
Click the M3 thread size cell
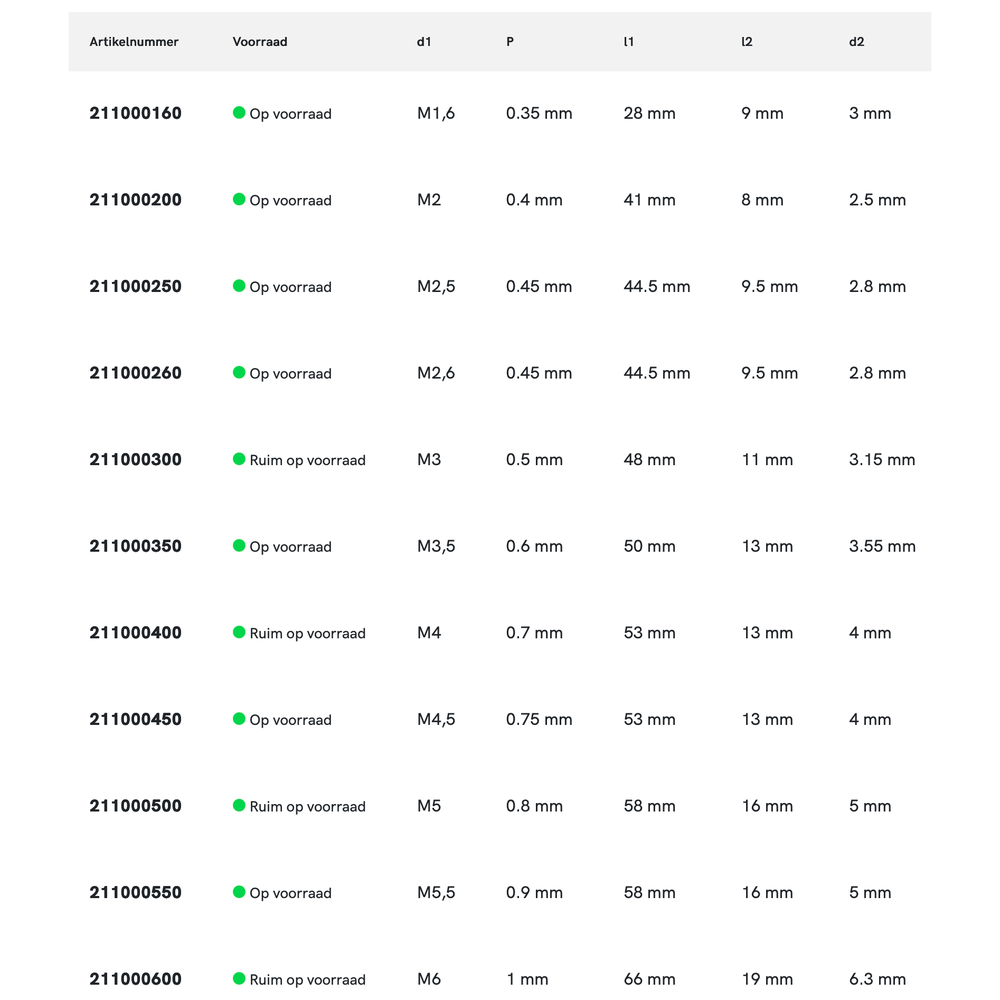click(429, 460)
